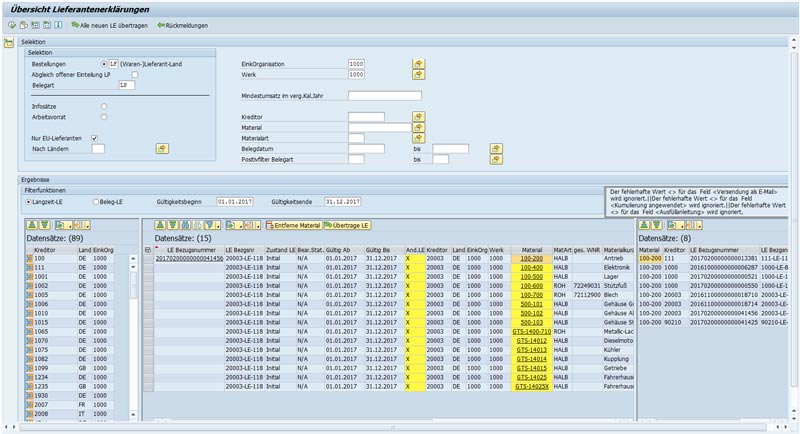Open export dropdown in Kreditor list toolbar

pyautogui.click(x=64, y=225)
